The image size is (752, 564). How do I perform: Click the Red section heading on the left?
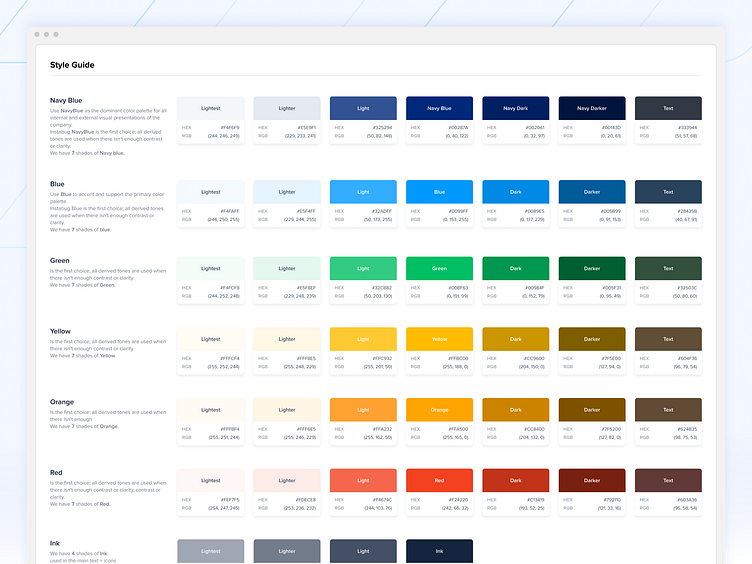click(x=58, y=472)
